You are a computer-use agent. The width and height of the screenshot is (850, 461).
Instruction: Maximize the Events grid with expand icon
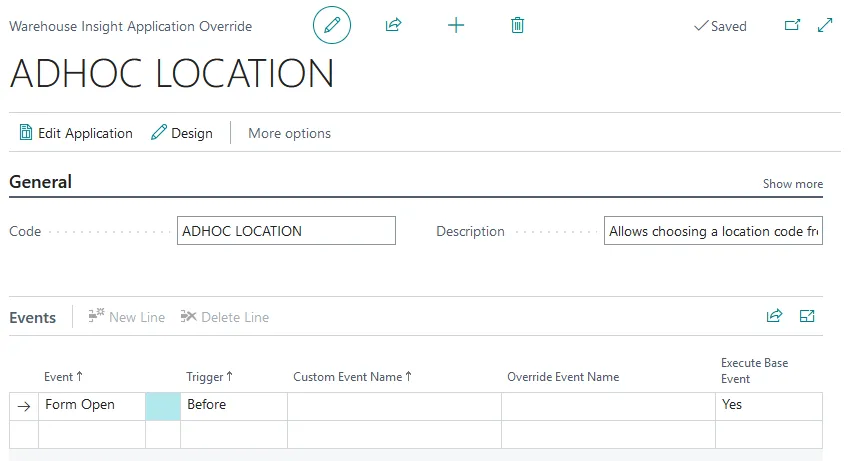(808, 316)
